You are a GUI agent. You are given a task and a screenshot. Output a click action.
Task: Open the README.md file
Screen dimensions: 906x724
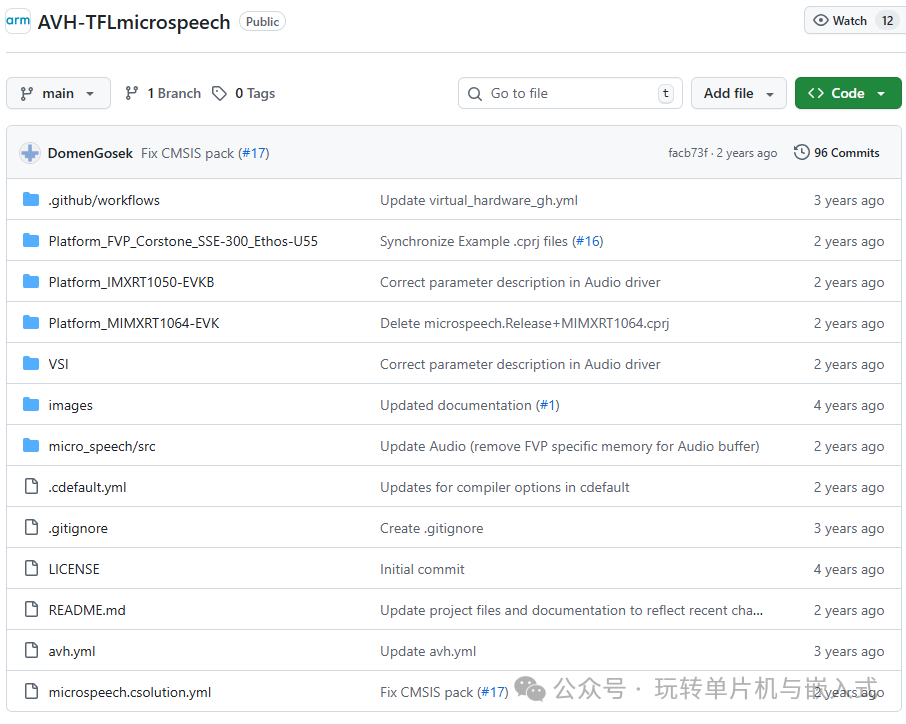click(x=87, y=611)
